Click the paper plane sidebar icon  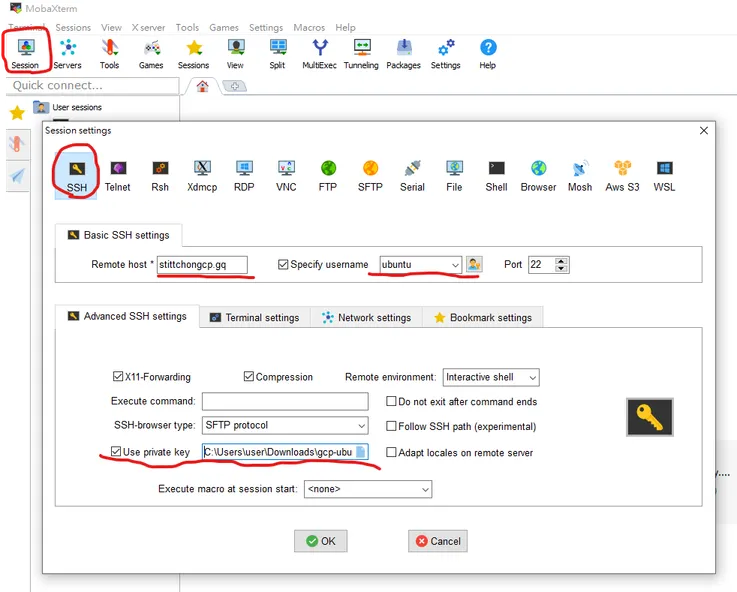click(17, 176)
